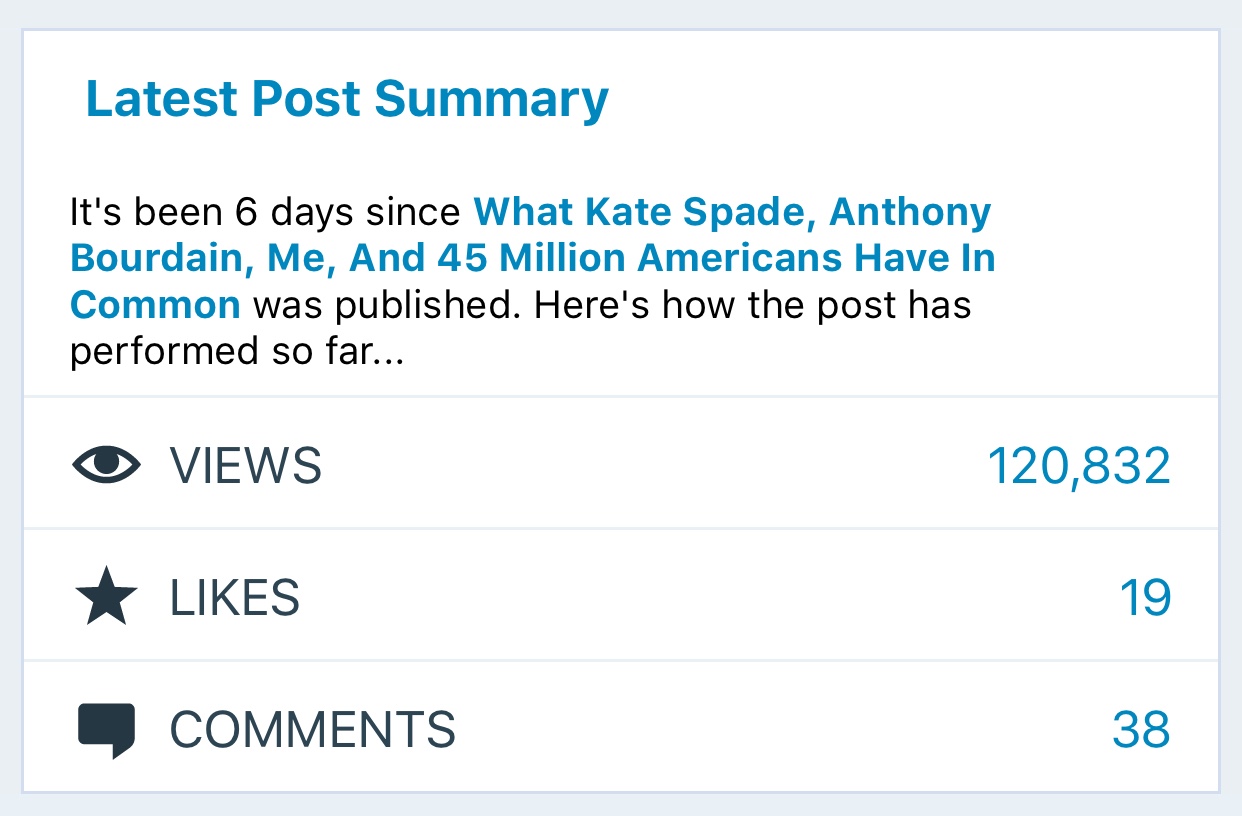Viewport: 1242px width, 816px height.
Task: Click the speech bubble Comments icon
Action: point(106,730)
